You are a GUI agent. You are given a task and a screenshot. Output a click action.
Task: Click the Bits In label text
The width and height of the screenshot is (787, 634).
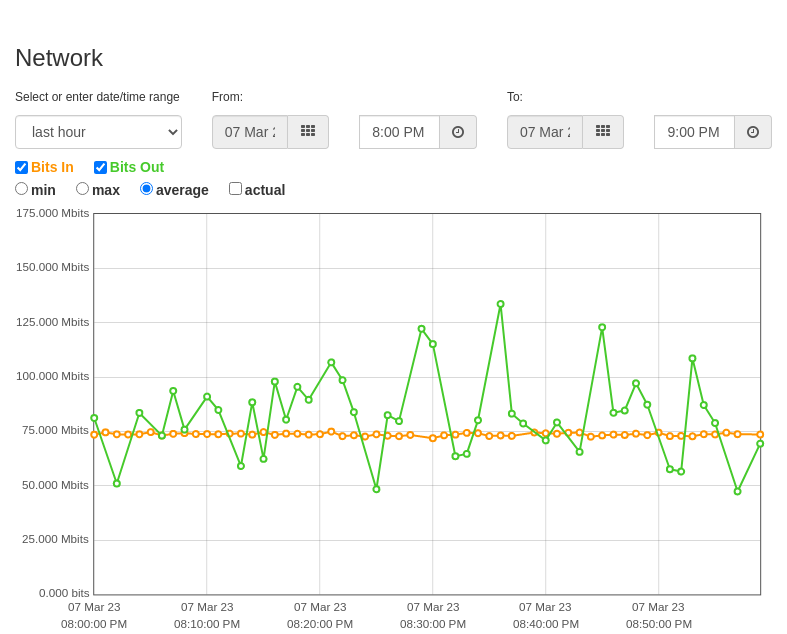click(52, 167)
